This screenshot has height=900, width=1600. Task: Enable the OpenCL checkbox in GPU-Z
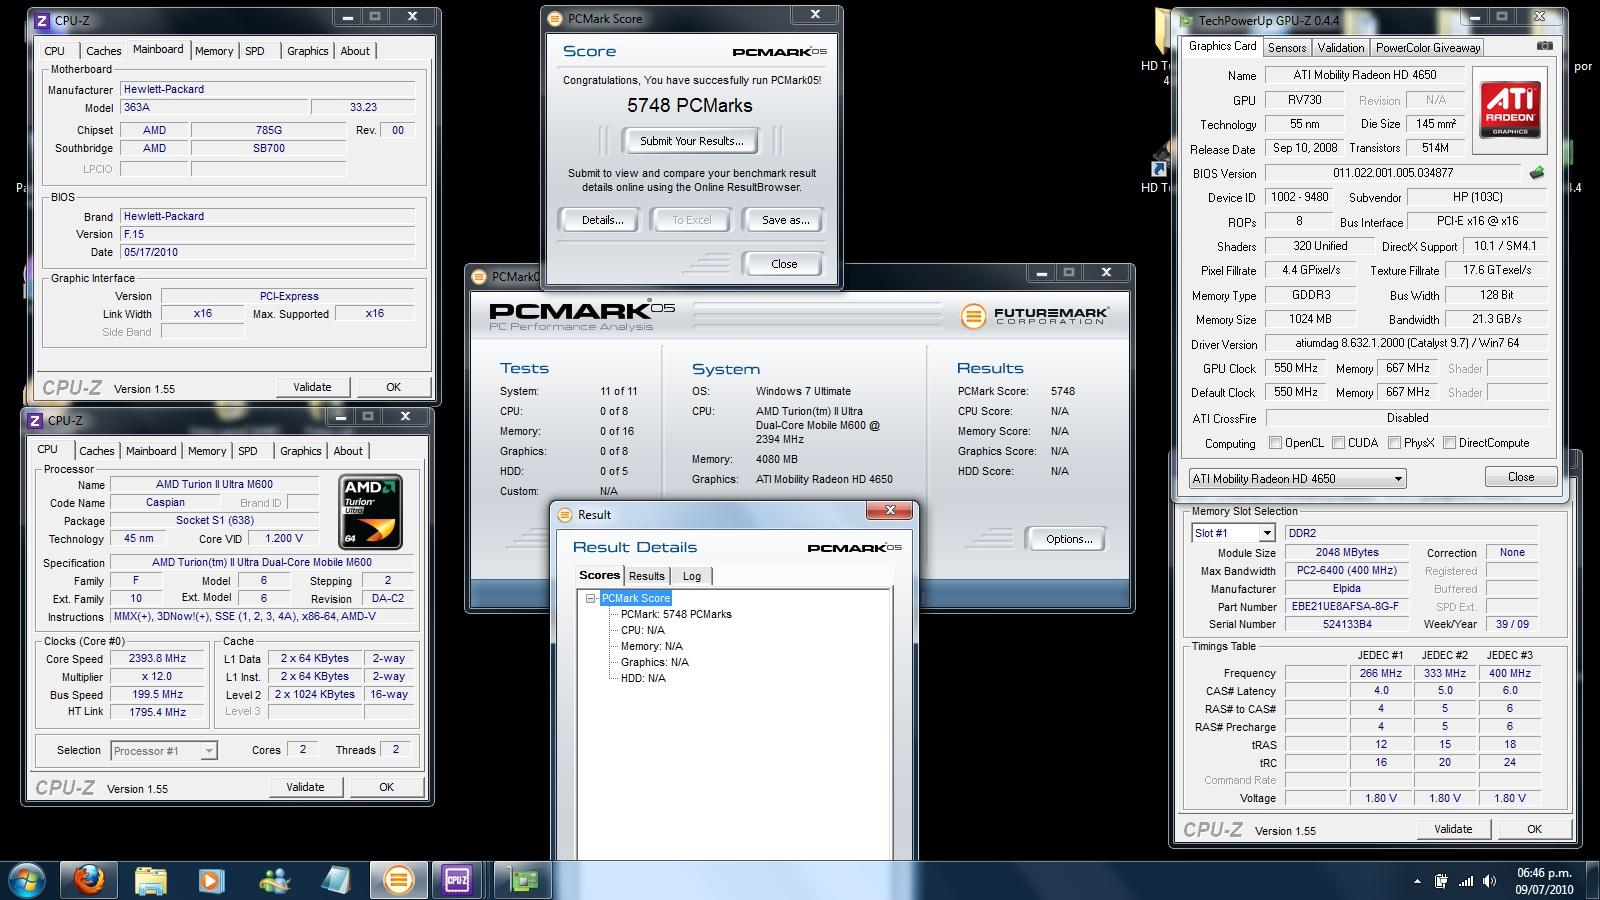(1275, 443)
